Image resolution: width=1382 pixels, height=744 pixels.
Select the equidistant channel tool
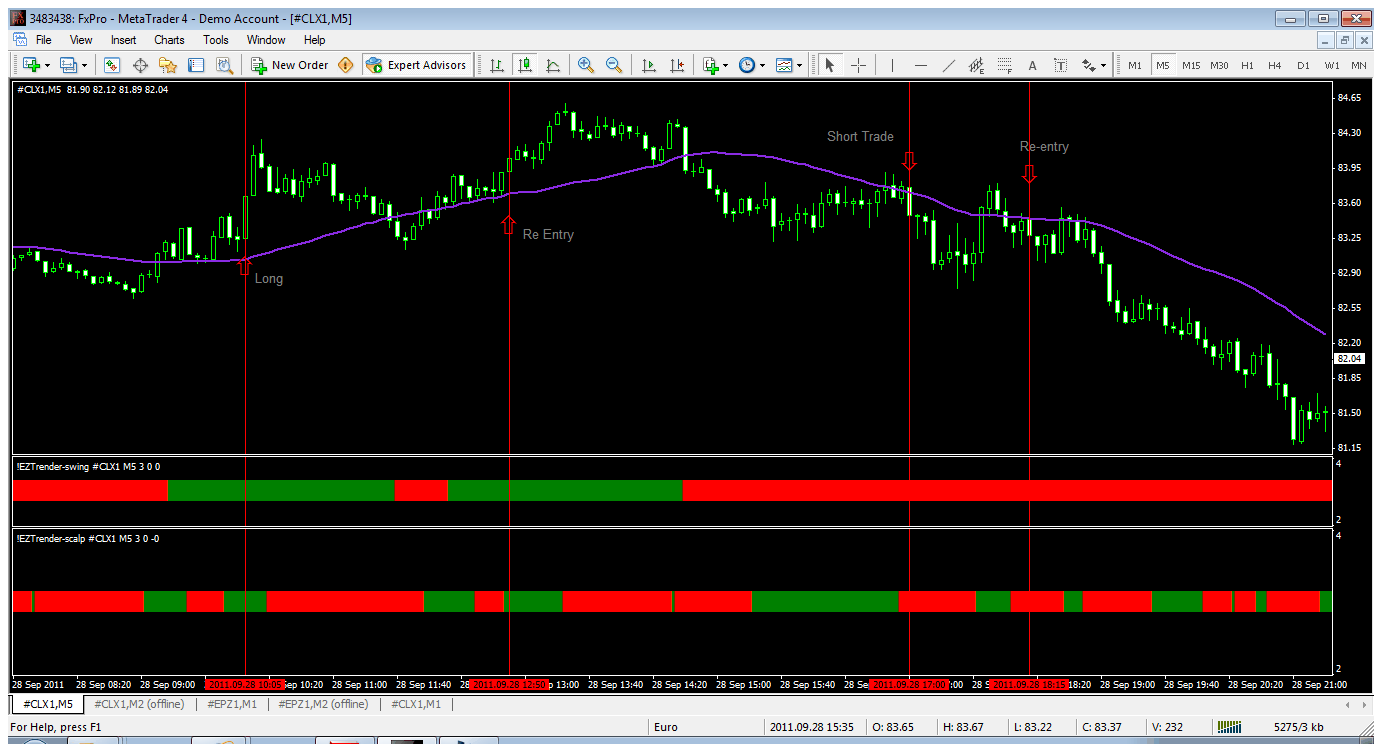click(x=976, y=65)
